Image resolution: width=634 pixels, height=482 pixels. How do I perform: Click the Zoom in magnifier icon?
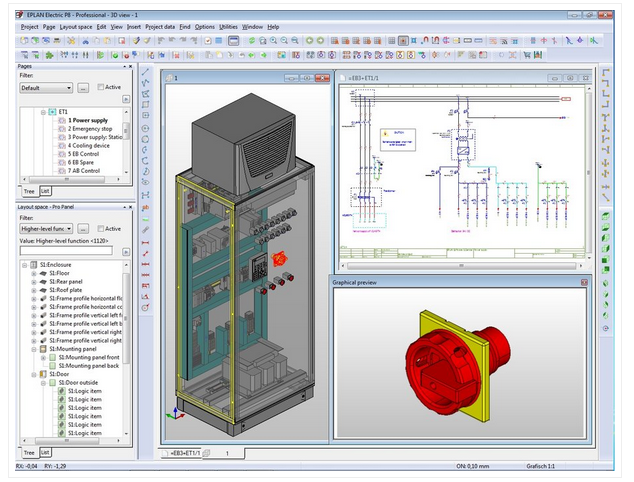[x=273, y=40]
